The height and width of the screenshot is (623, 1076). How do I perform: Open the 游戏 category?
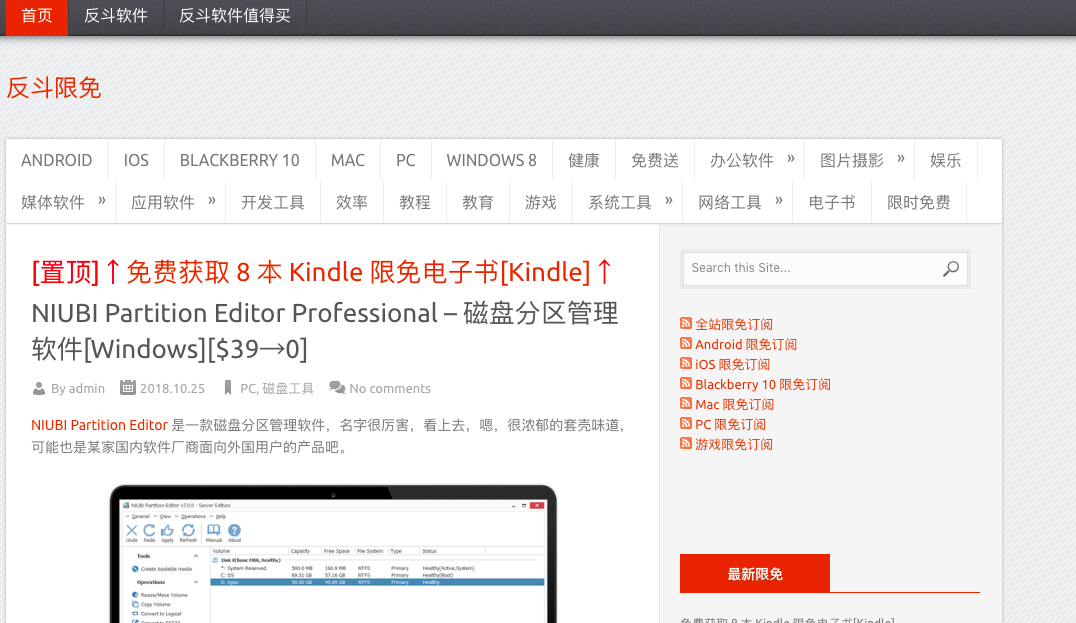pos(541,202)
